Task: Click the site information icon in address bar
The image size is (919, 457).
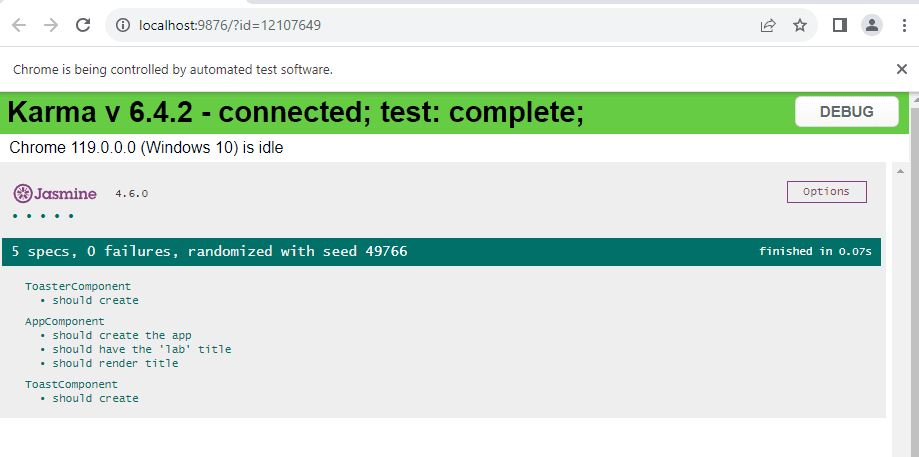Action: (123, 25)
